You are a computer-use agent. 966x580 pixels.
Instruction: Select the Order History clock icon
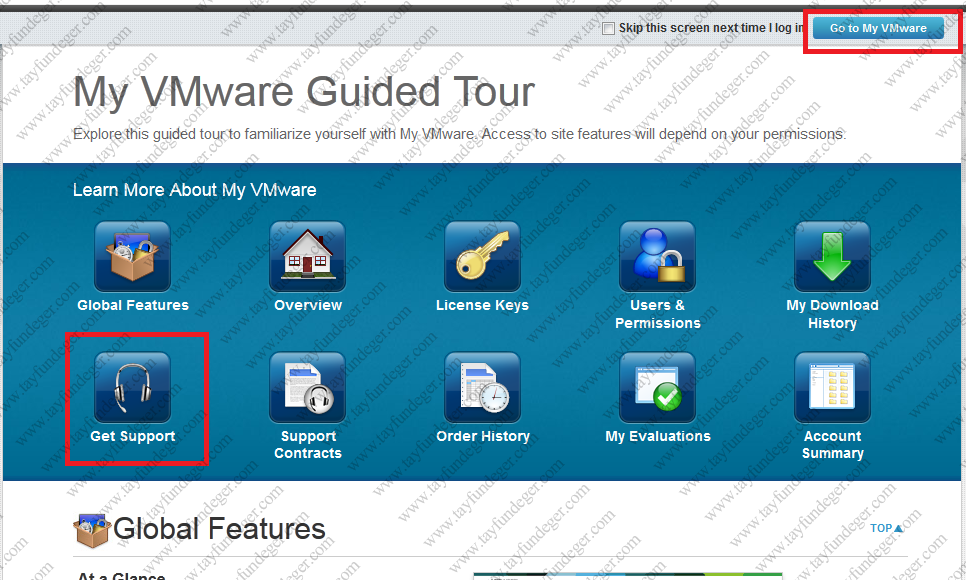pos(482,388)
